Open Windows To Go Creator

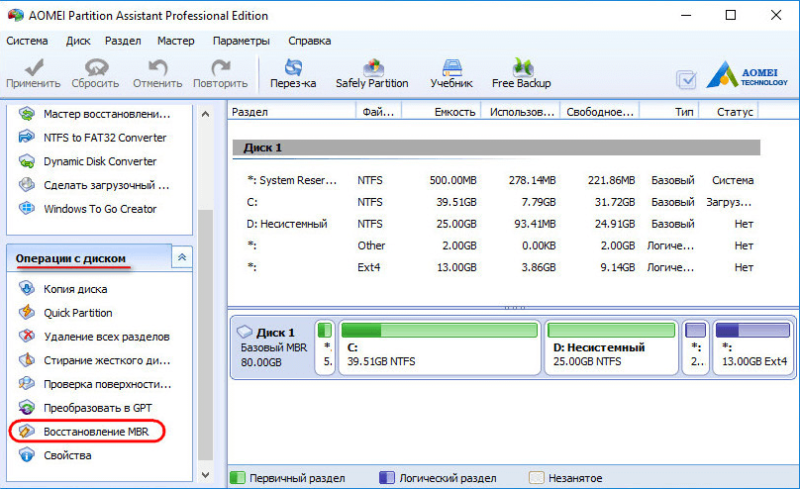[x=88, y=209]
